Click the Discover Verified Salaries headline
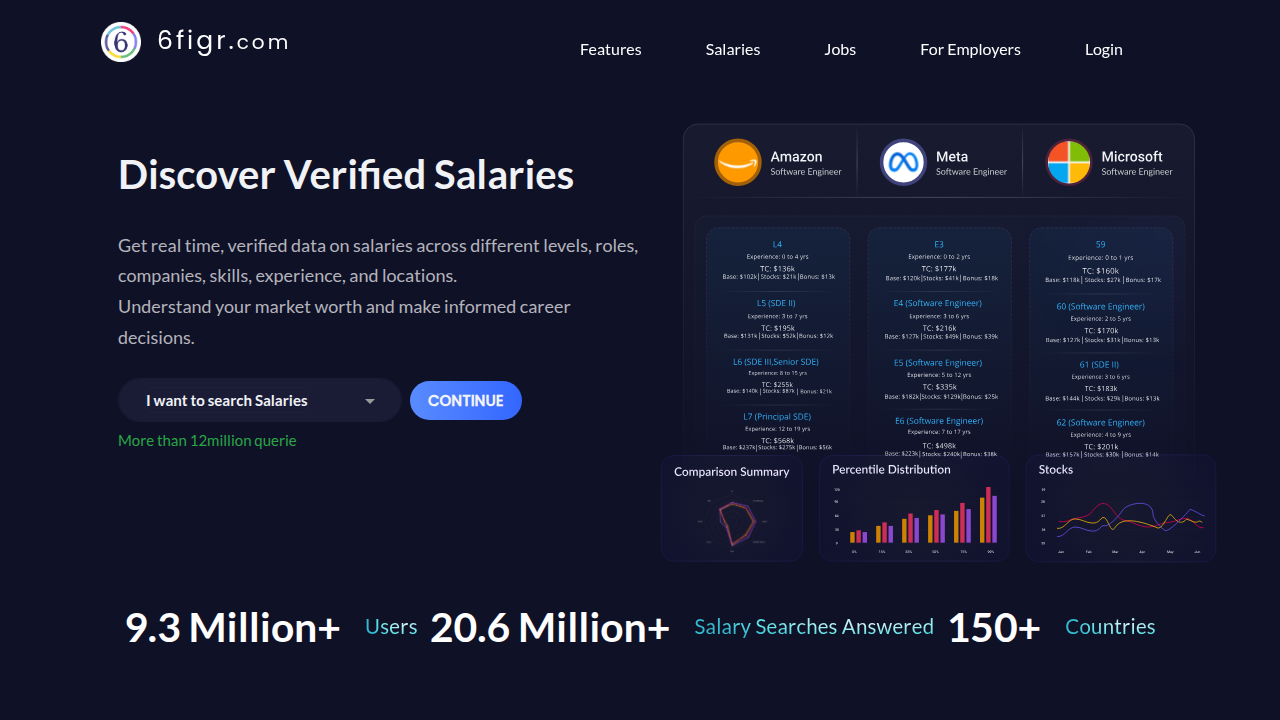 [346, 174]
